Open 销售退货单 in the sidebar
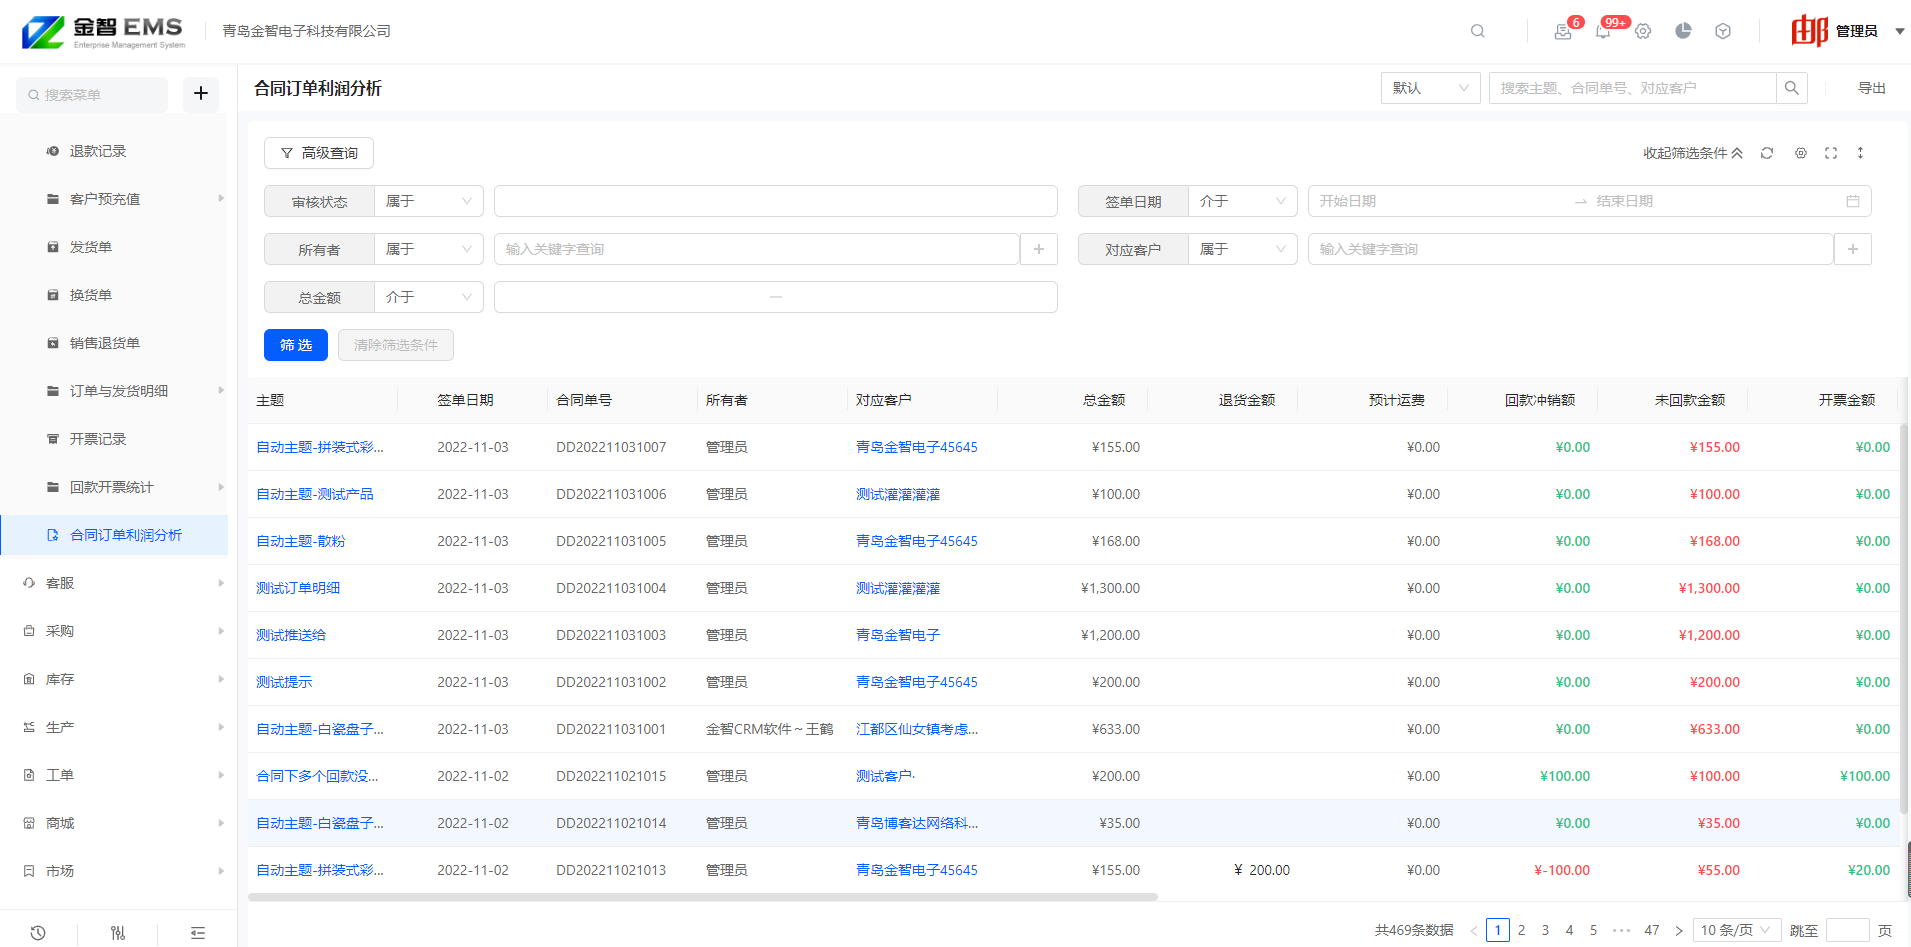The image size is (1911, 947). click(x=105, y=343)
